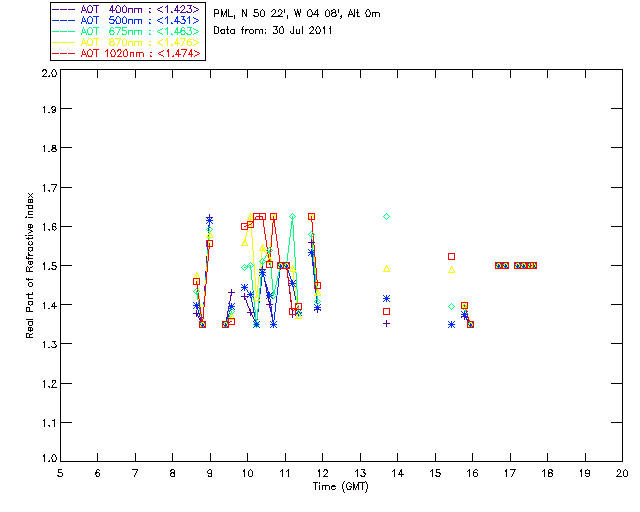Click the y-axis tick label 1.8
The height and width of the screenshot is (512, 640).
49,148
